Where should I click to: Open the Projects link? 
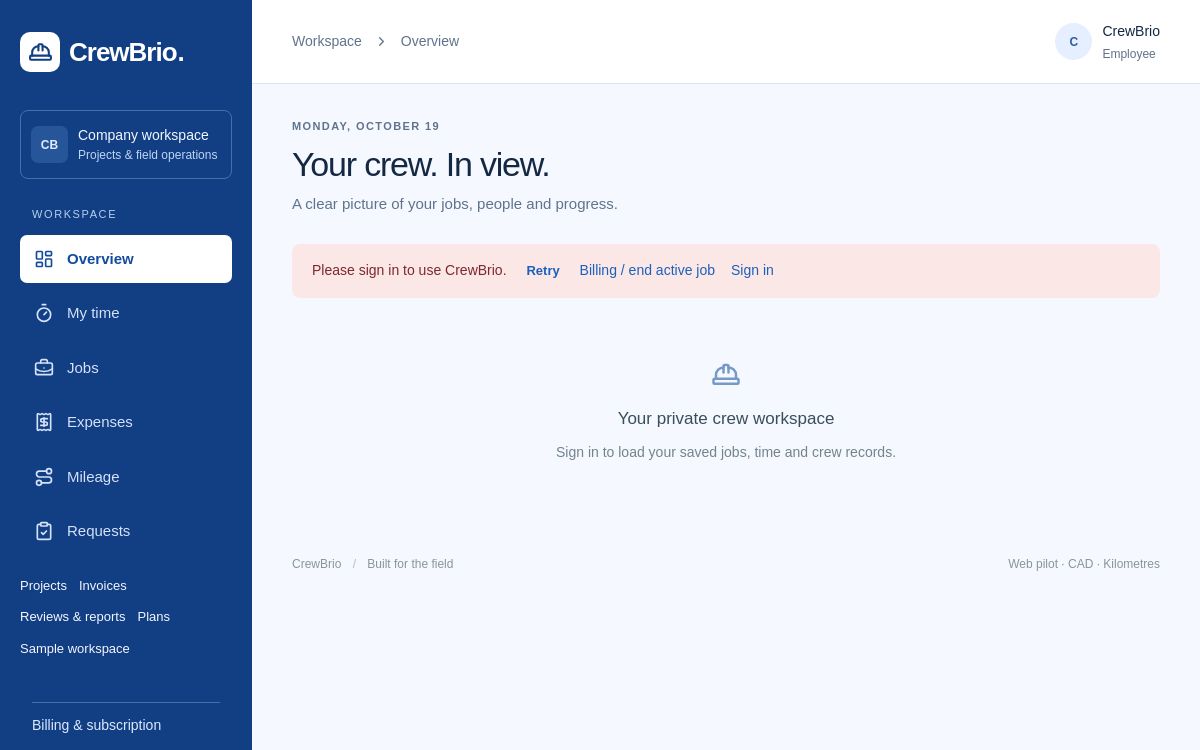[x=43, y=586]
